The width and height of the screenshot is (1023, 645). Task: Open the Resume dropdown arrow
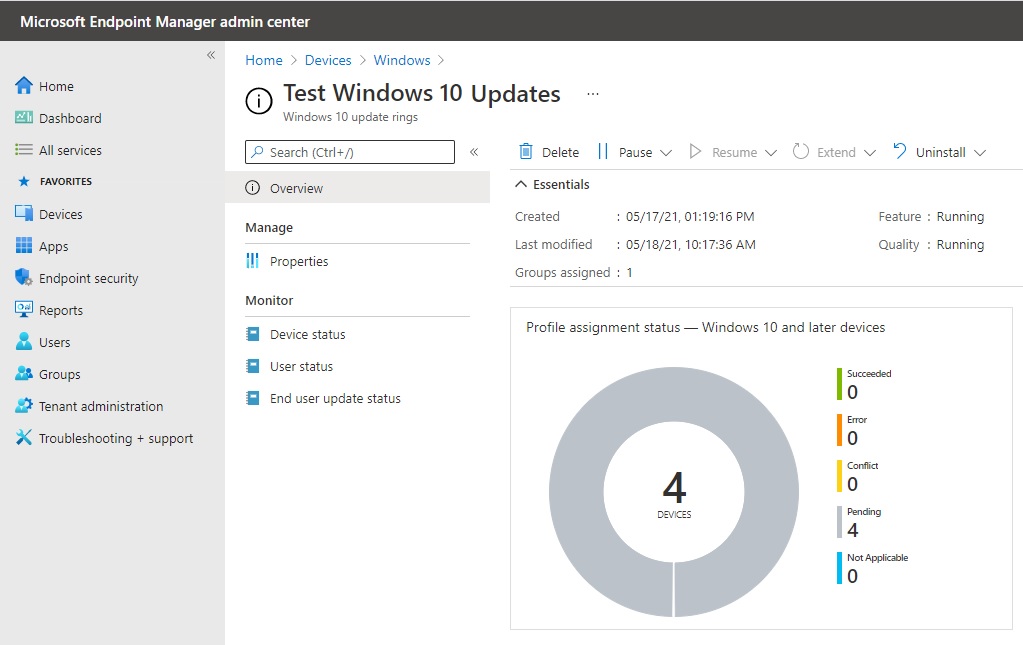tap(771, 153)
